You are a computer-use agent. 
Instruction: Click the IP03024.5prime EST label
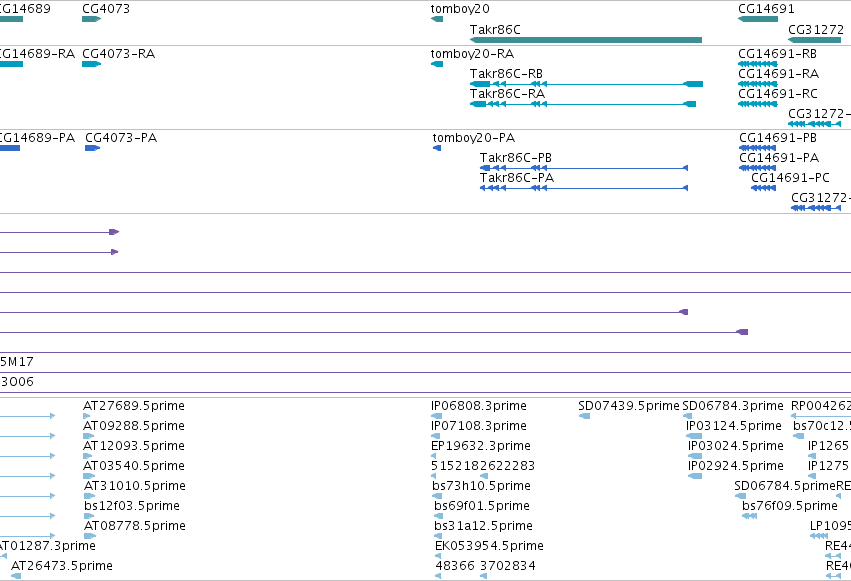click(x=736, y=446)
